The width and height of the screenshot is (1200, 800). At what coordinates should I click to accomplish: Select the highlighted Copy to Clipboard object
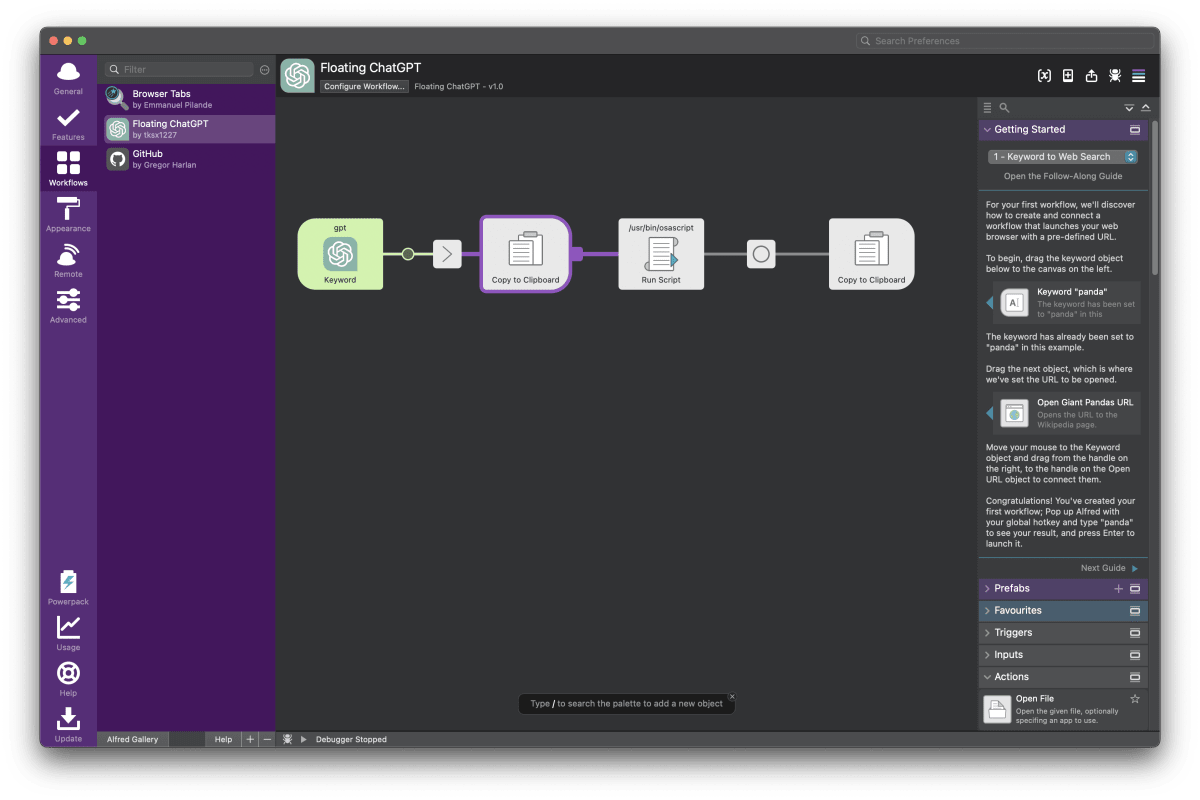(x=526, y=254)
